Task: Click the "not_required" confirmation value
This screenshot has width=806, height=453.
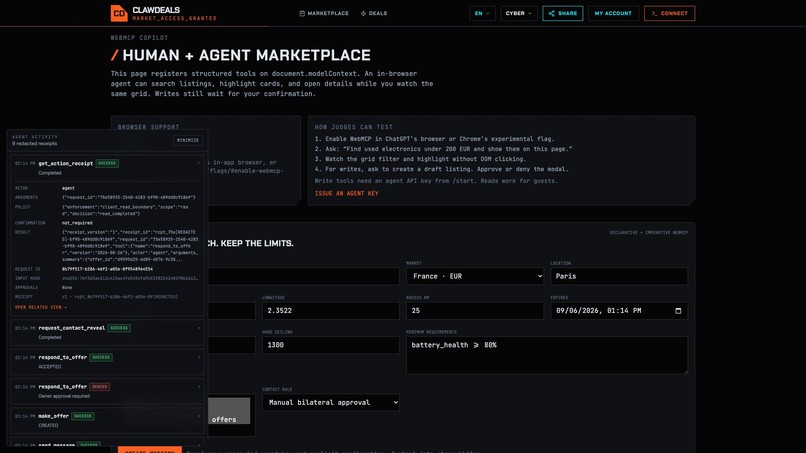Action: click(77, 223)
